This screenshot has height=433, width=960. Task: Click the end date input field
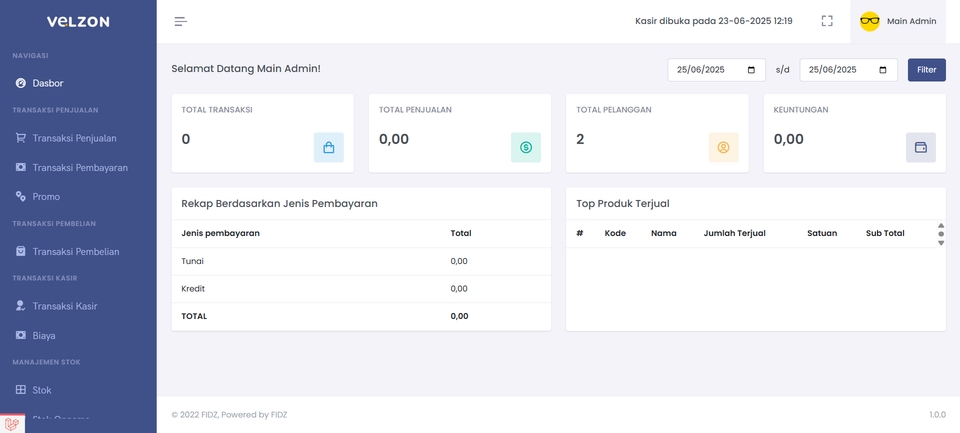(849, 70)
